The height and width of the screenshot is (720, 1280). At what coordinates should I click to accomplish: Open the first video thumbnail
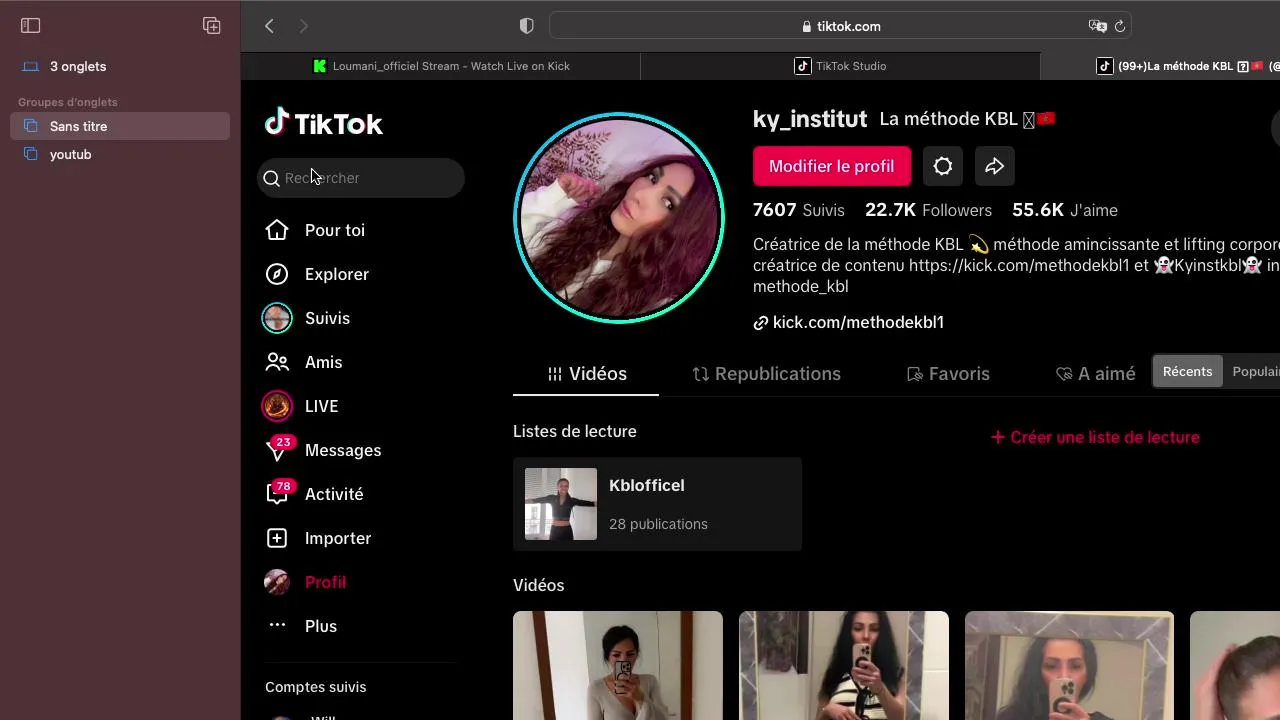click(x=618, y=665)
